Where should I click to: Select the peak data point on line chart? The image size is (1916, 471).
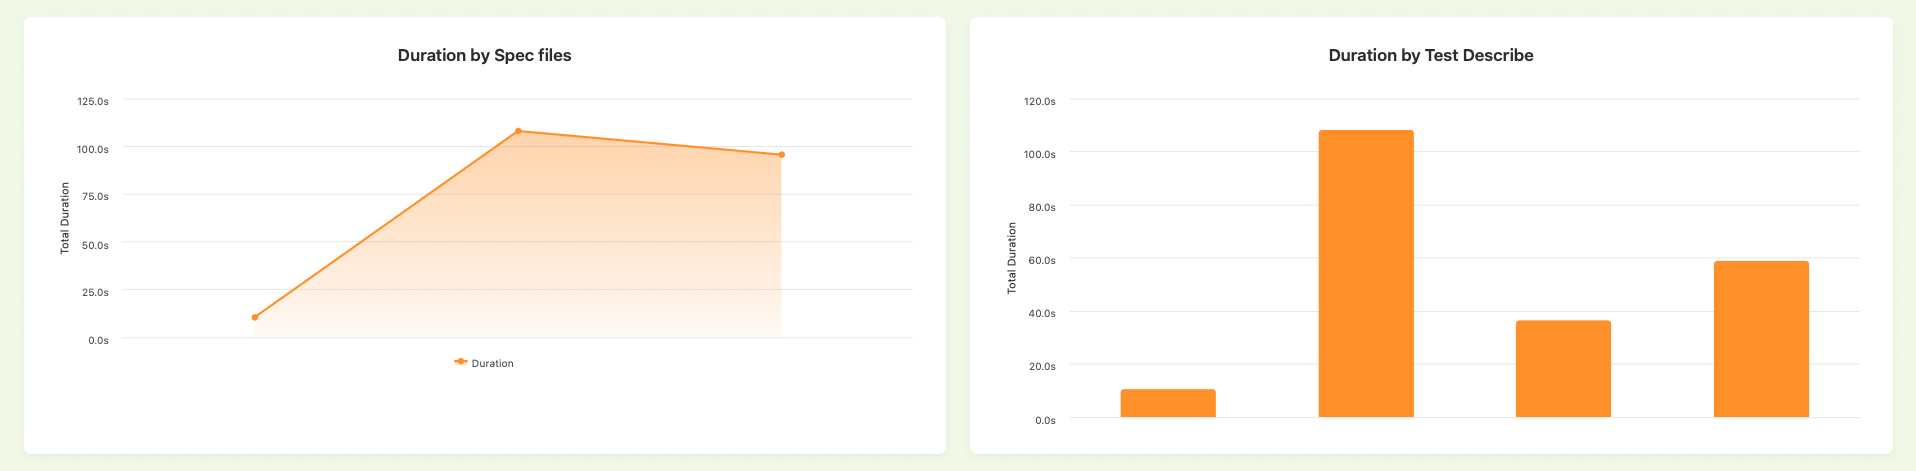tap(518, 131)
